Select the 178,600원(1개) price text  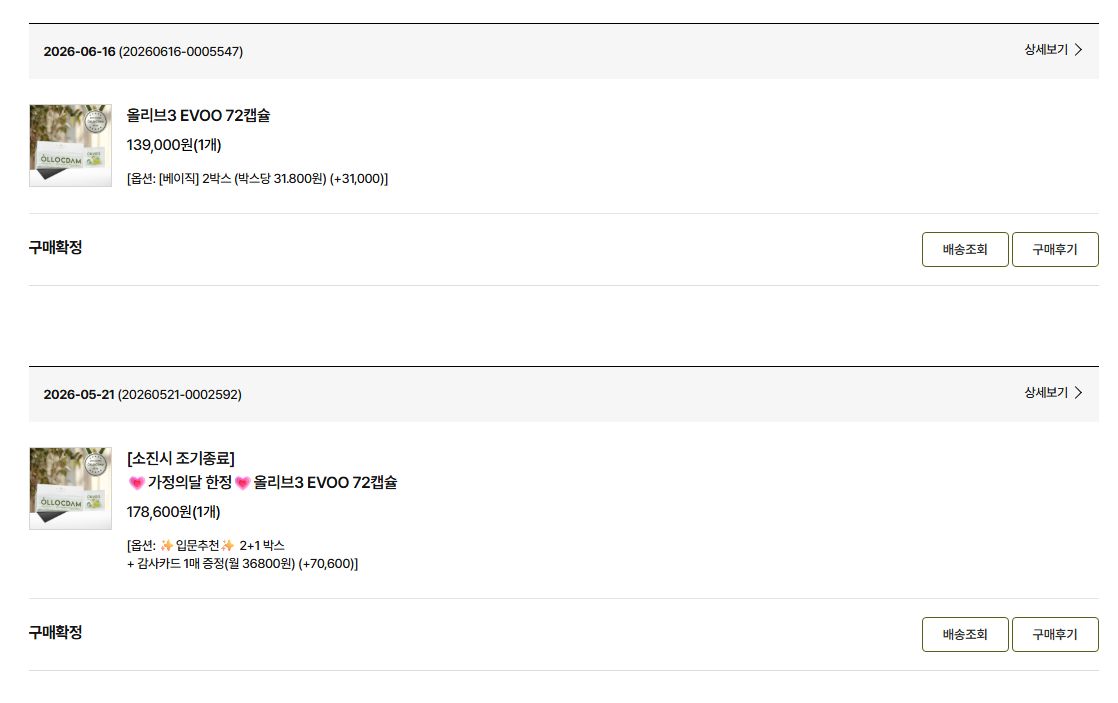coord(173,512)
